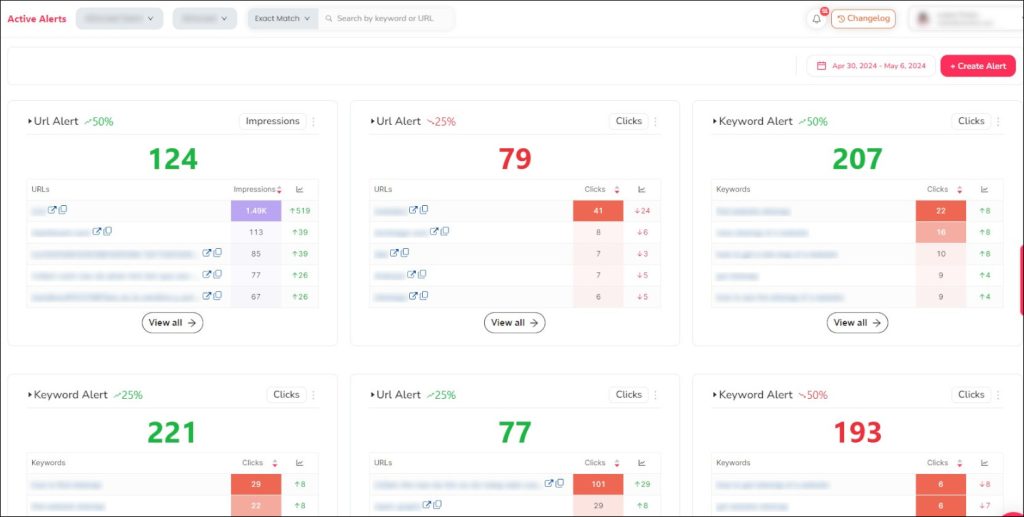Open the Apr 30 – May 6, 2024 date picker

(871, 66)
